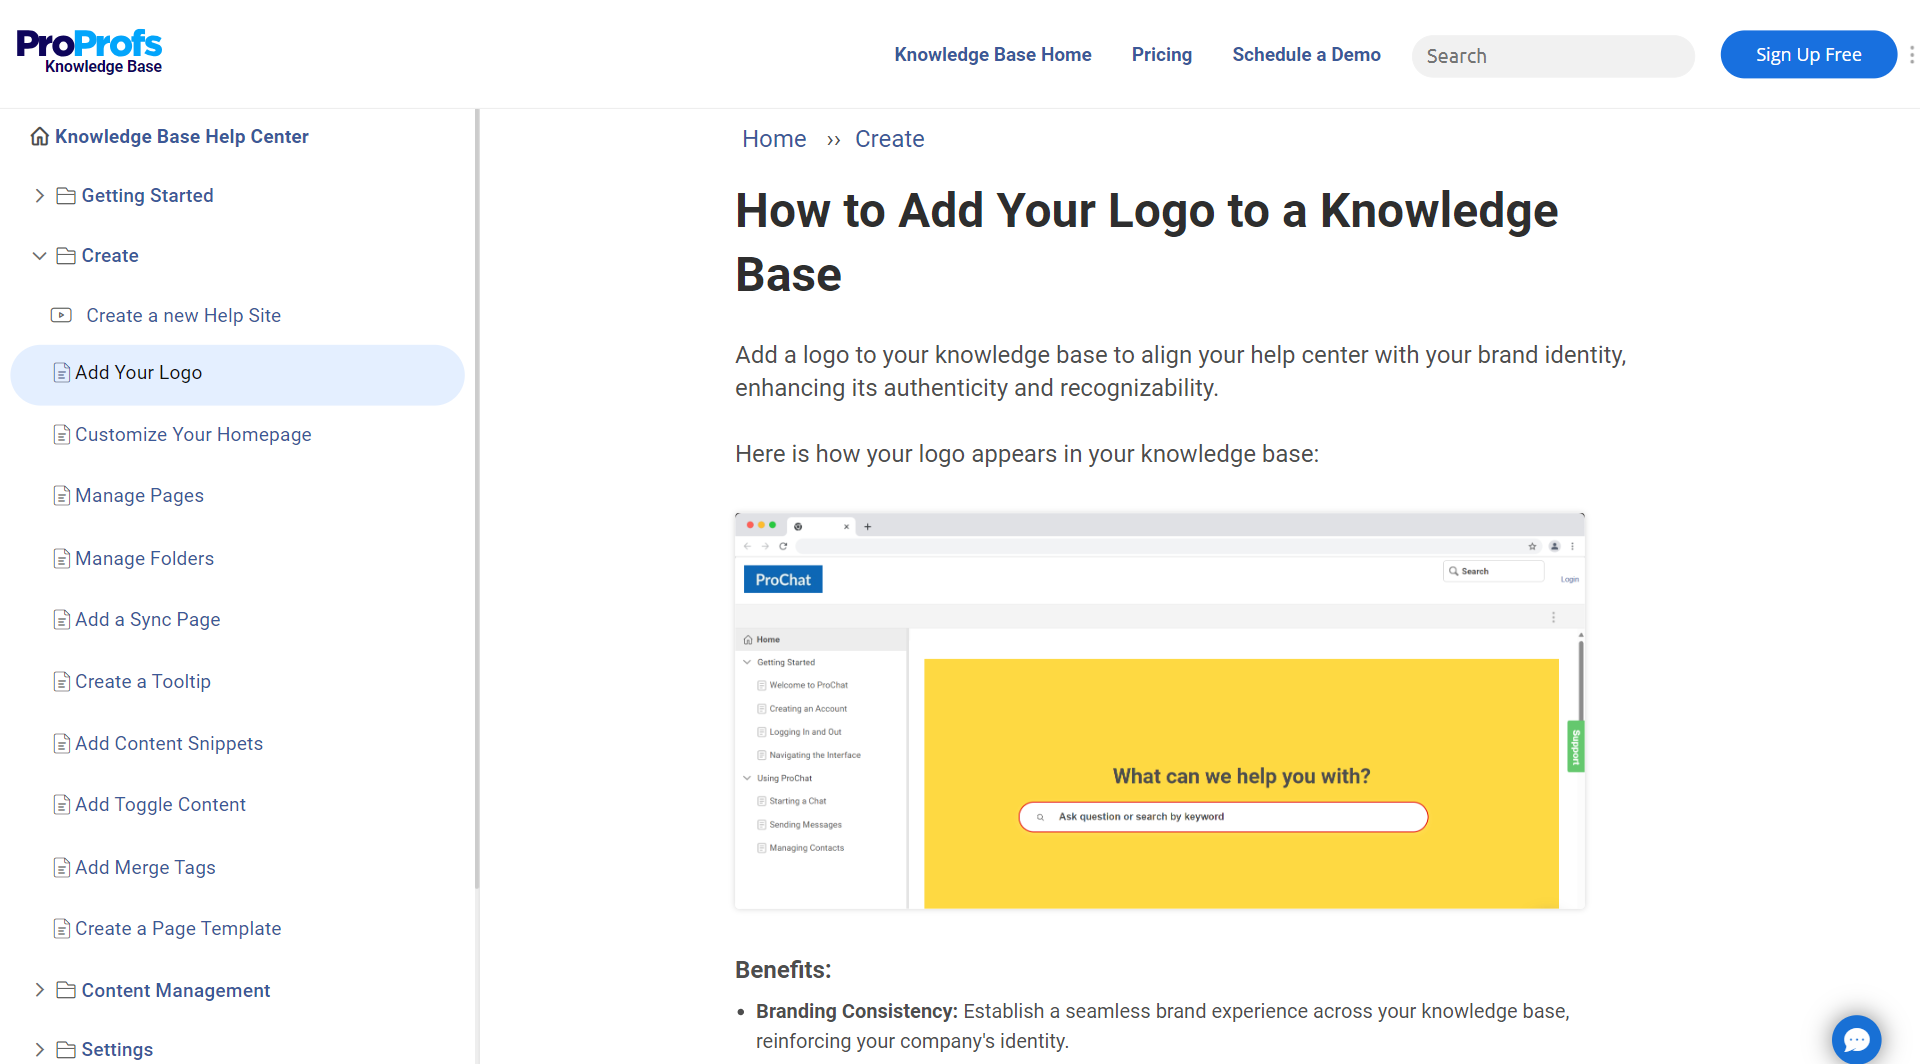The height and width of the screenshot is (1064, 1920).
Task: Click the page icon beside Manage Folders
Action: [x=62, y=559]
